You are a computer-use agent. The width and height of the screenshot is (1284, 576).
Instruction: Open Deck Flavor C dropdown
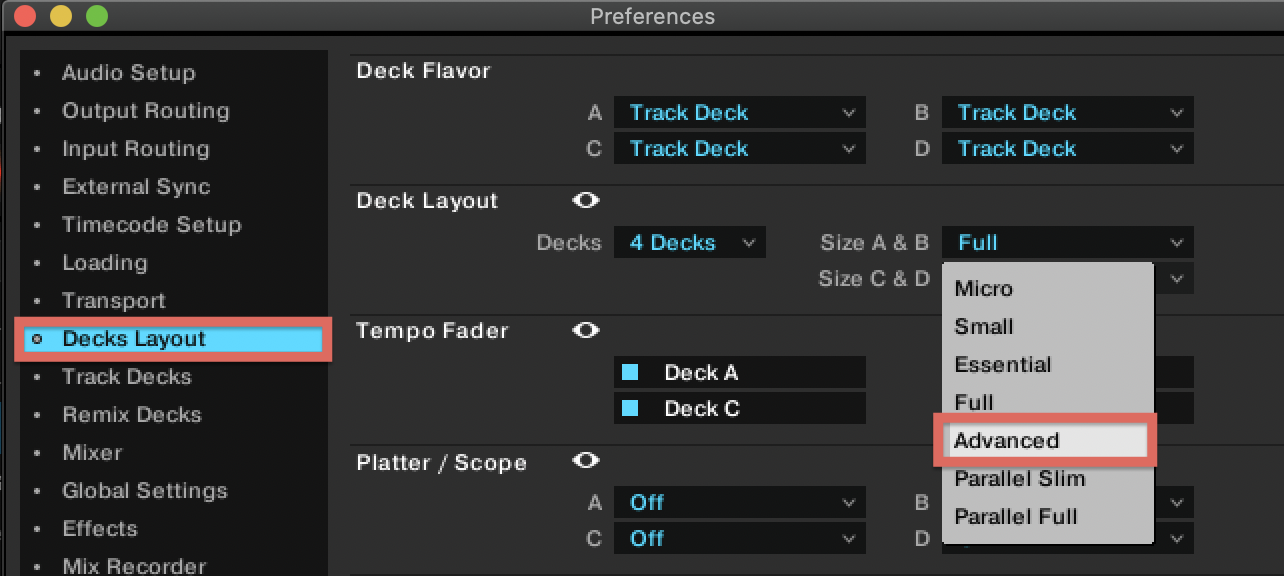(x=740, y=149)
